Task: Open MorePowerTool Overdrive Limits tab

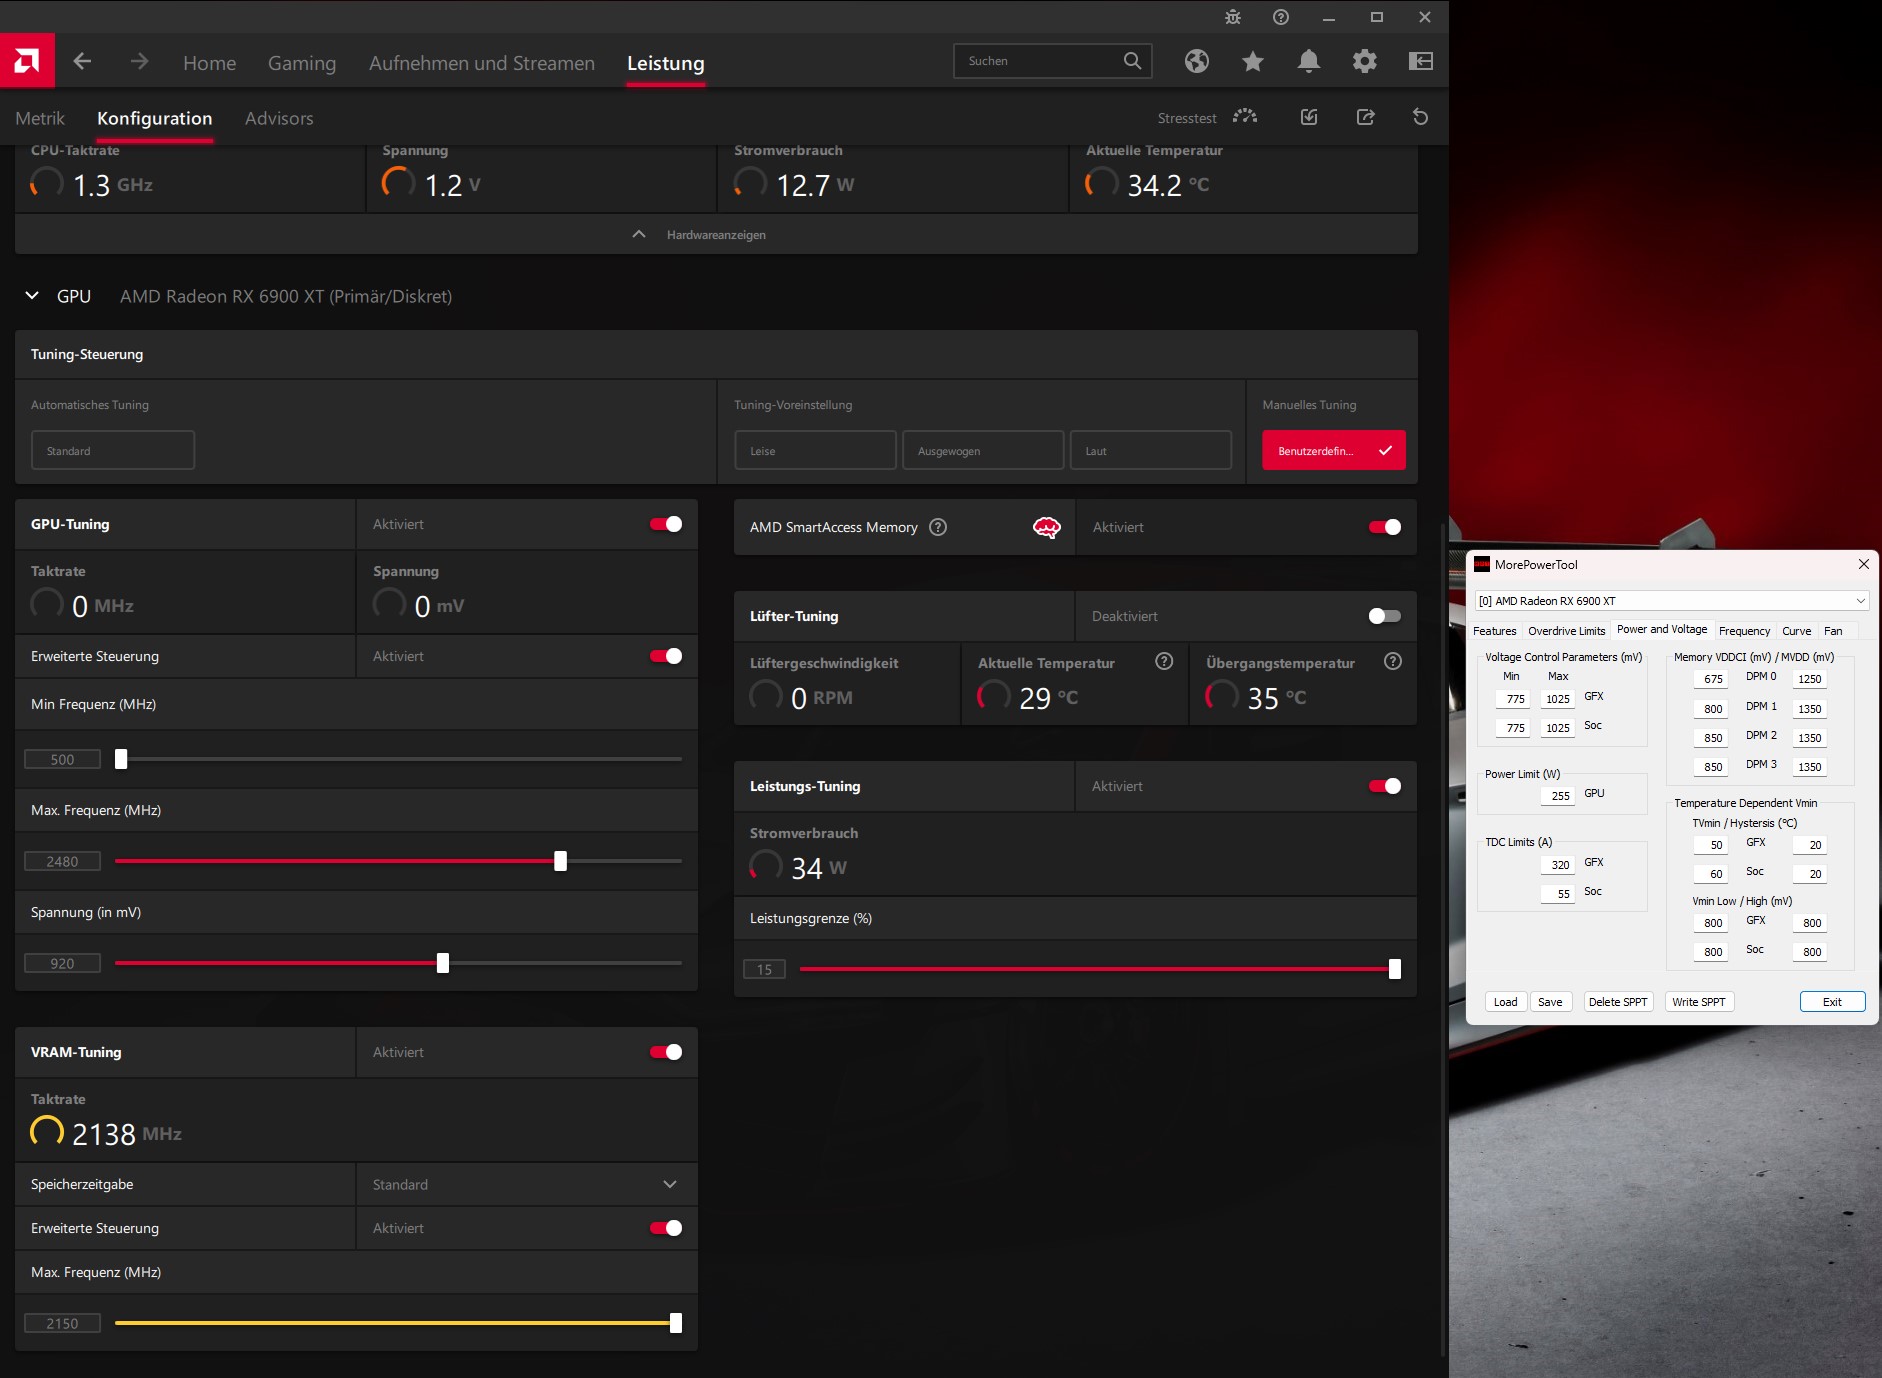Action: (x=1566, y=631)
